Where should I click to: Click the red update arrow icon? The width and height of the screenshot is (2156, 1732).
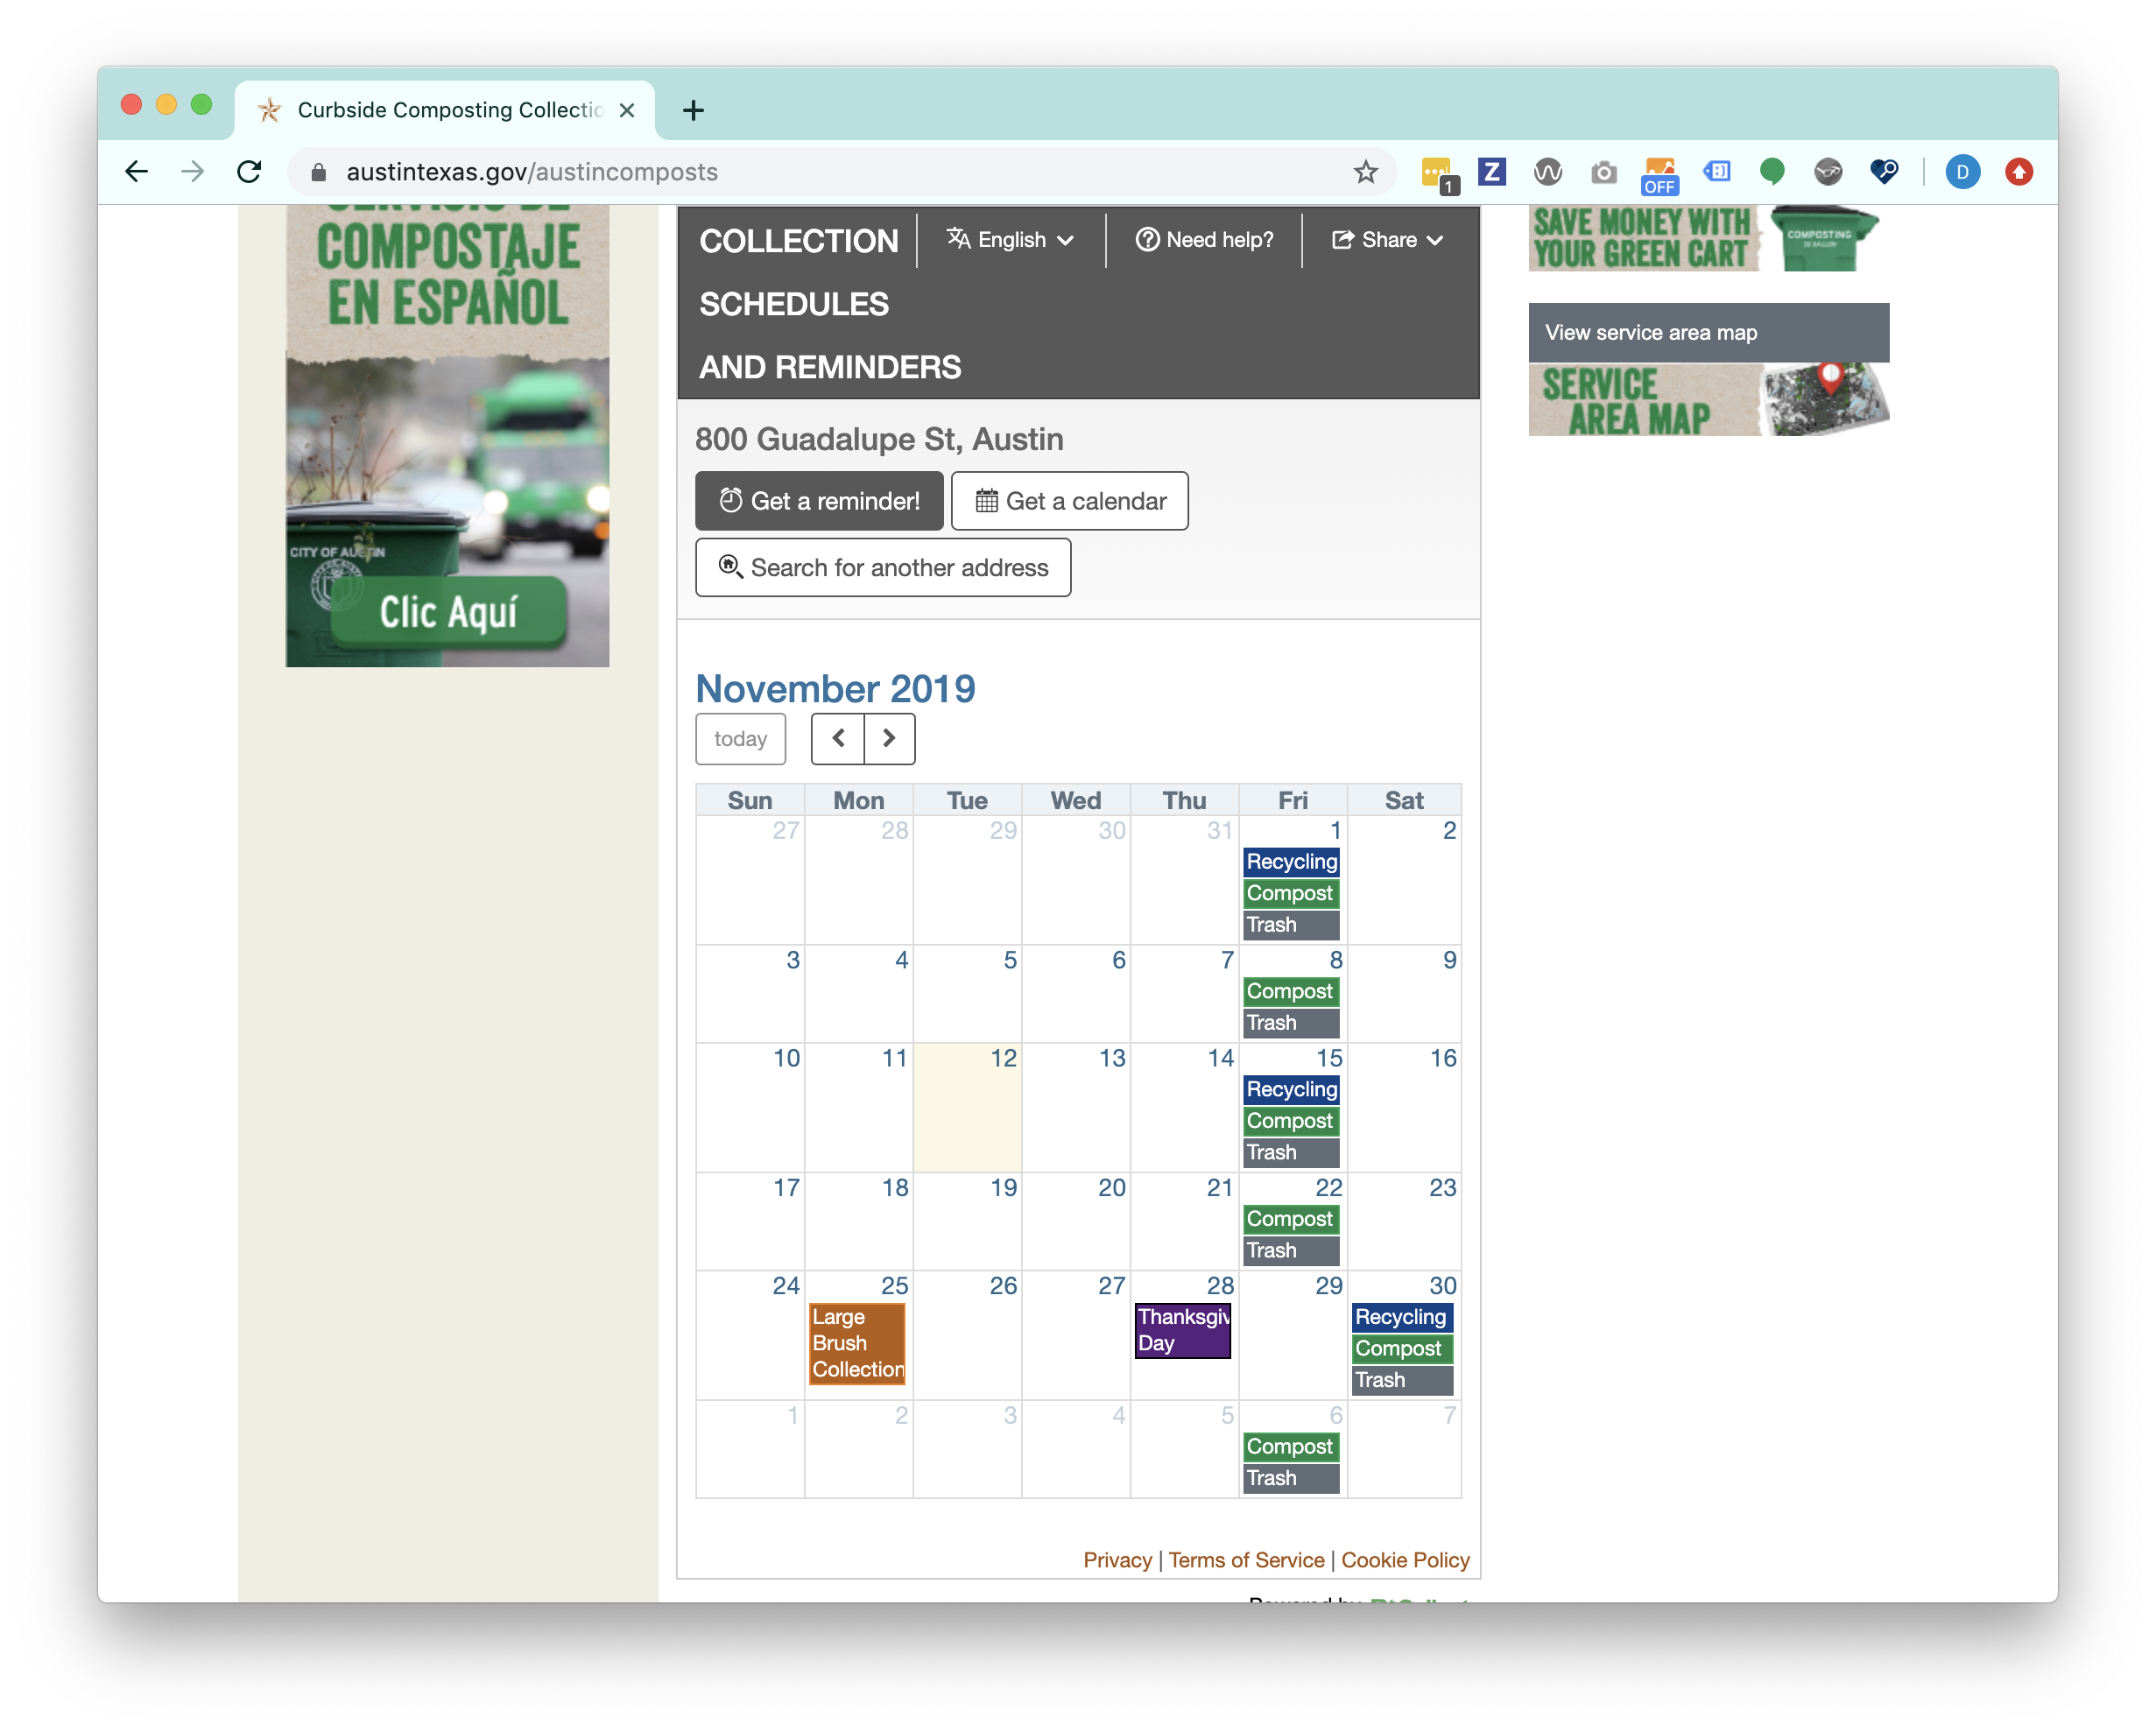[x=2019, y=172]
